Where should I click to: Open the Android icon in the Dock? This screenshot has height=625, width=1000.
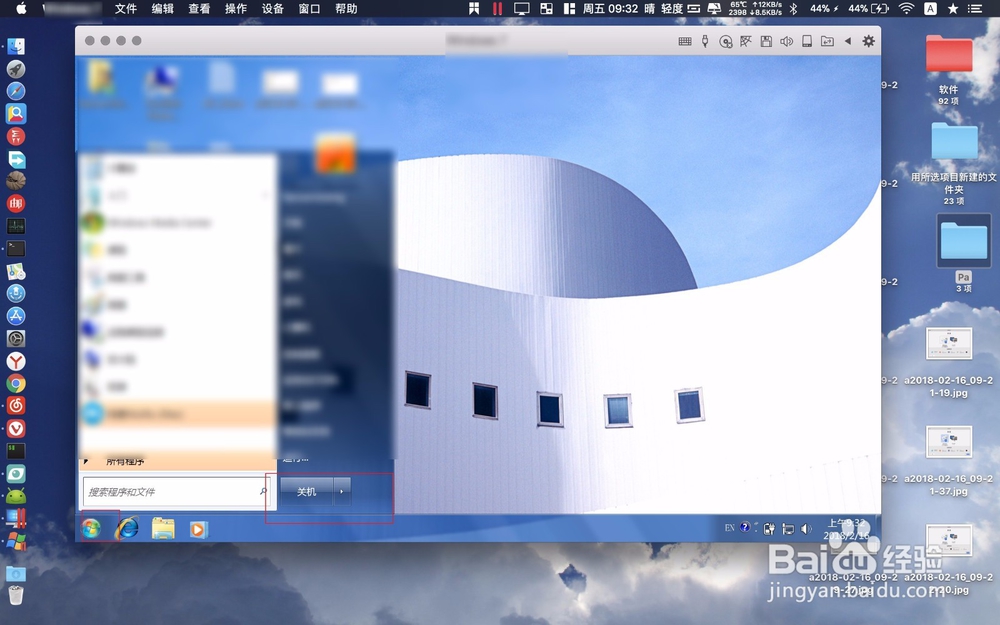pos(16,496)
